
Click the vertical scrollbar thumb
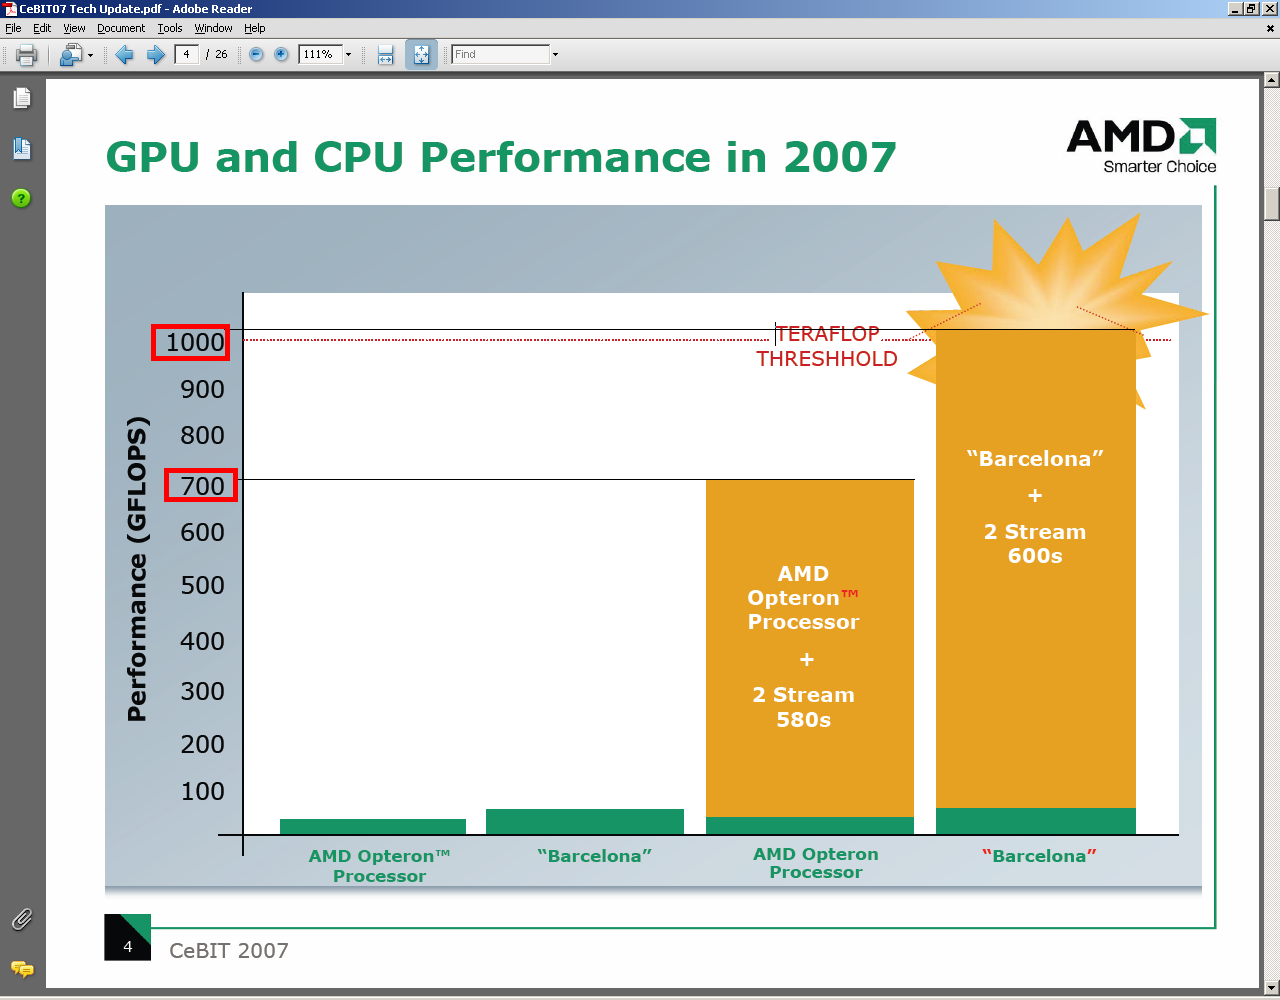(1271, 203)
